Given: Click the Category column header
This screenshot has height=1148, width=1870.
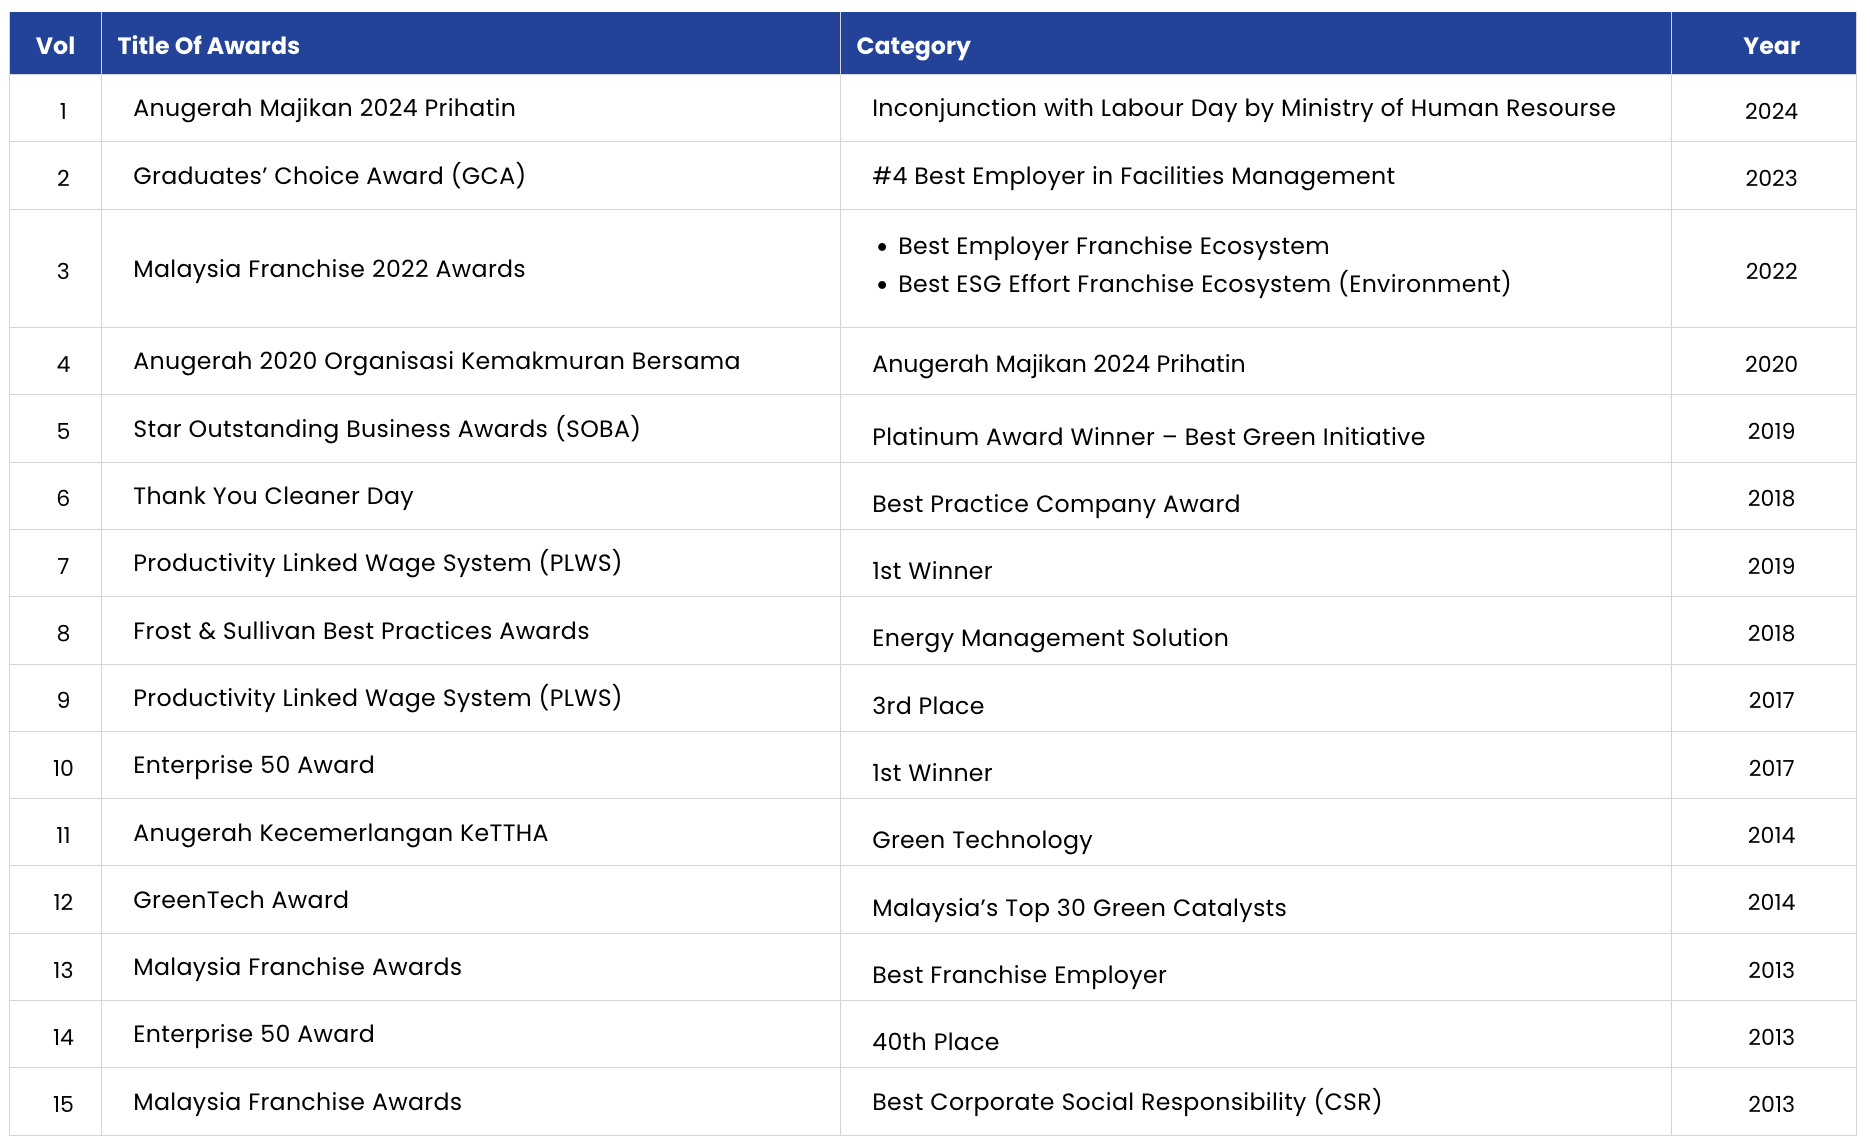Looking at the screenshot, I should [913, 46].
